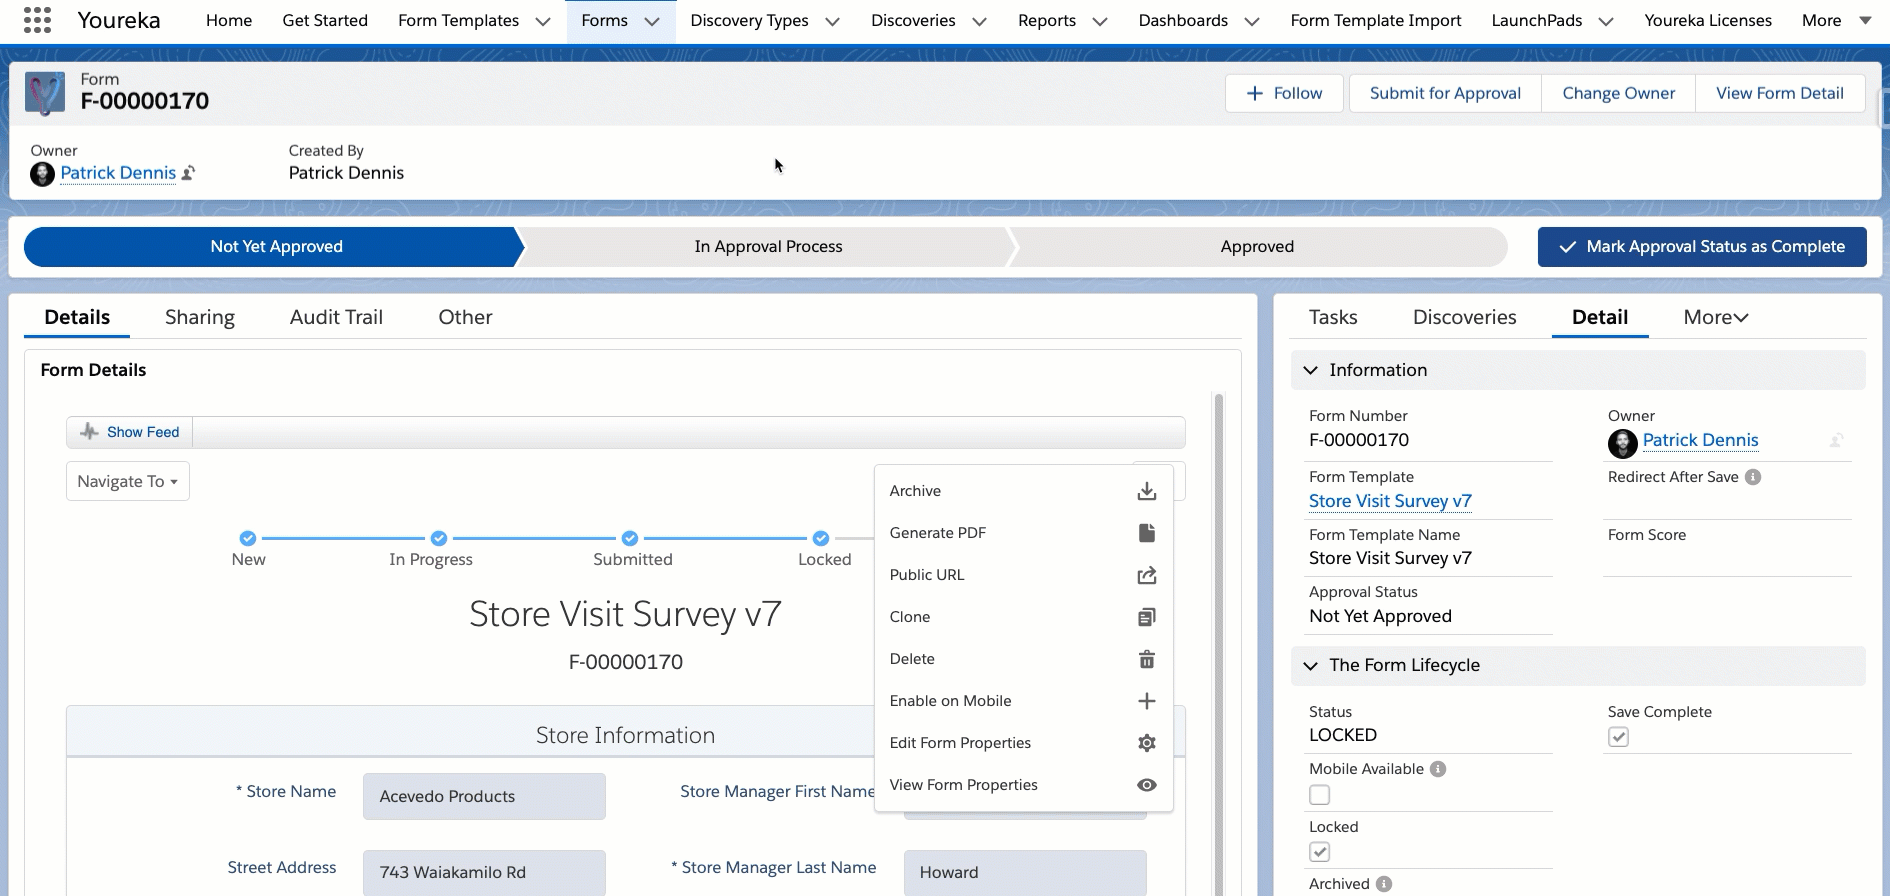The width and height of the screenshot is (1890, 896).
Task: Toggle the Save Complete checkbox
Action: pyautogui.click(x=1619, y=737)
